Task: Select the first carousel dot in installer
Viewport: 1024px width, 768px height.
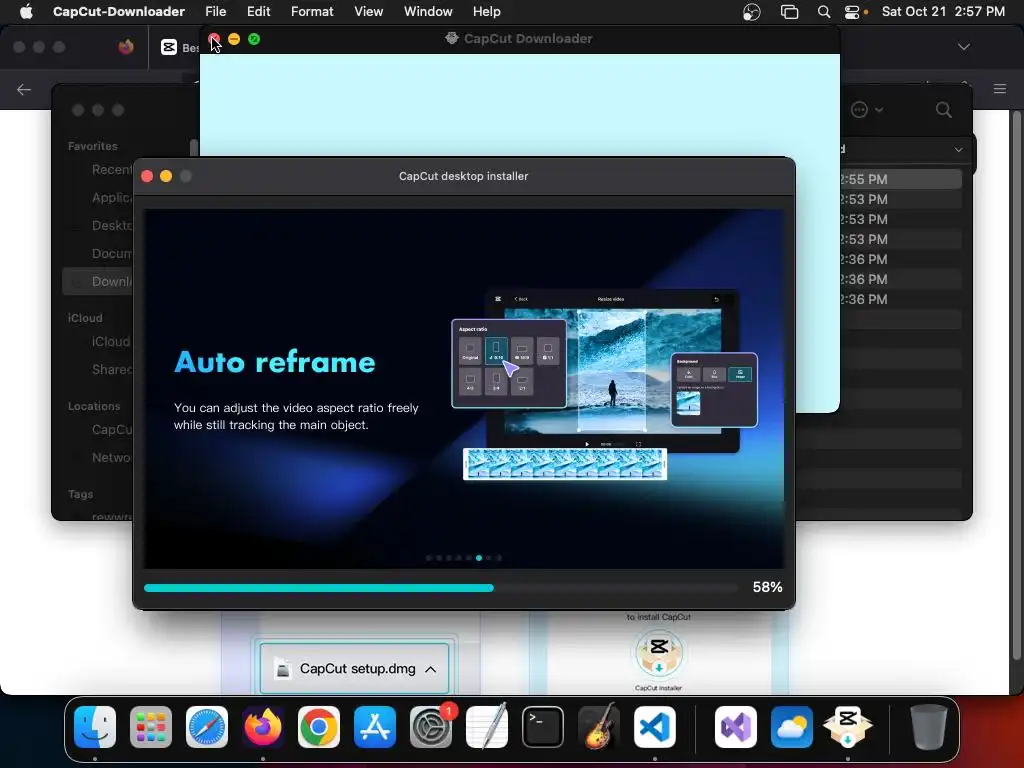Action: 429,558
